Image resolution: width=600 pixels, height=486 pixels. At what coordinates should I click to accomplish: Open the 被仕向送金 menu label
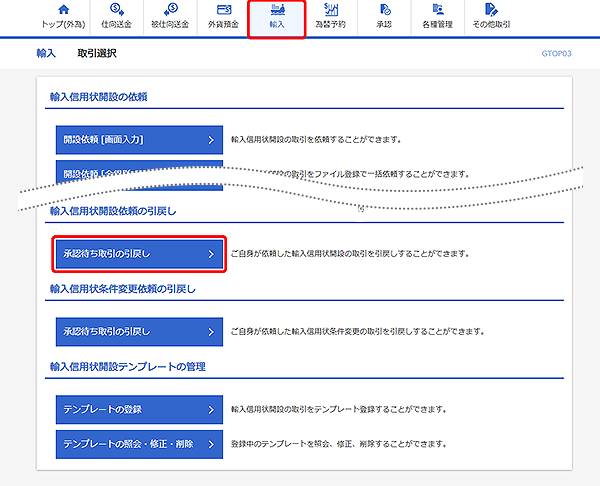point(170,24)
